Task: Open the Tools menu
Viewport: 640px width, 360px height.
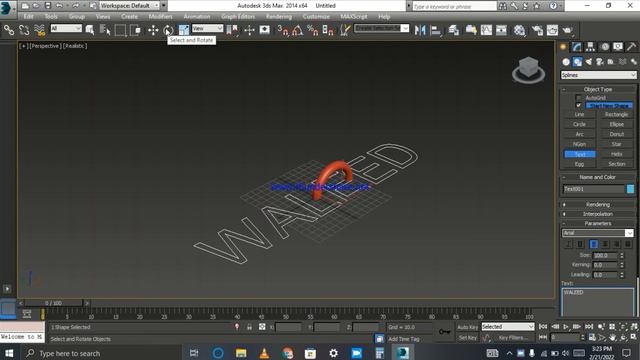Action: 51,17
